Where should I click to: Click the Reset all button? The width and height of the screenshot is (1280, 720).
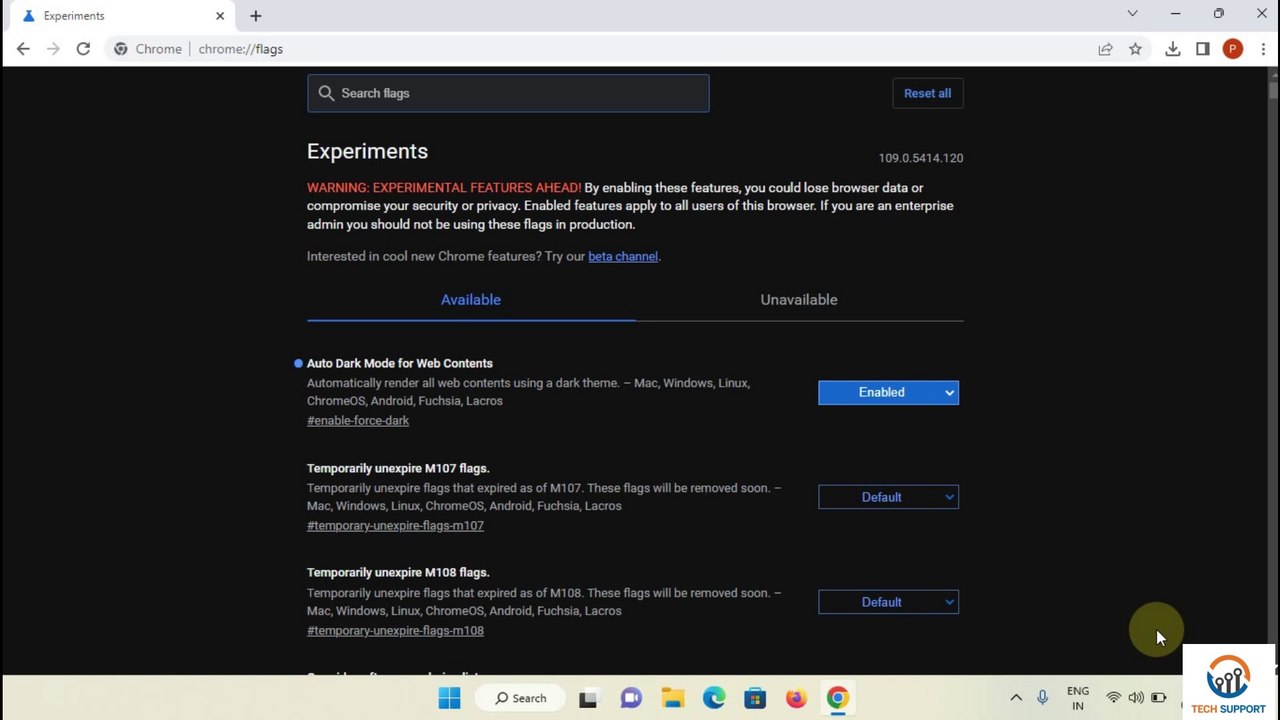pyautogui.click(x=927, y=93)
